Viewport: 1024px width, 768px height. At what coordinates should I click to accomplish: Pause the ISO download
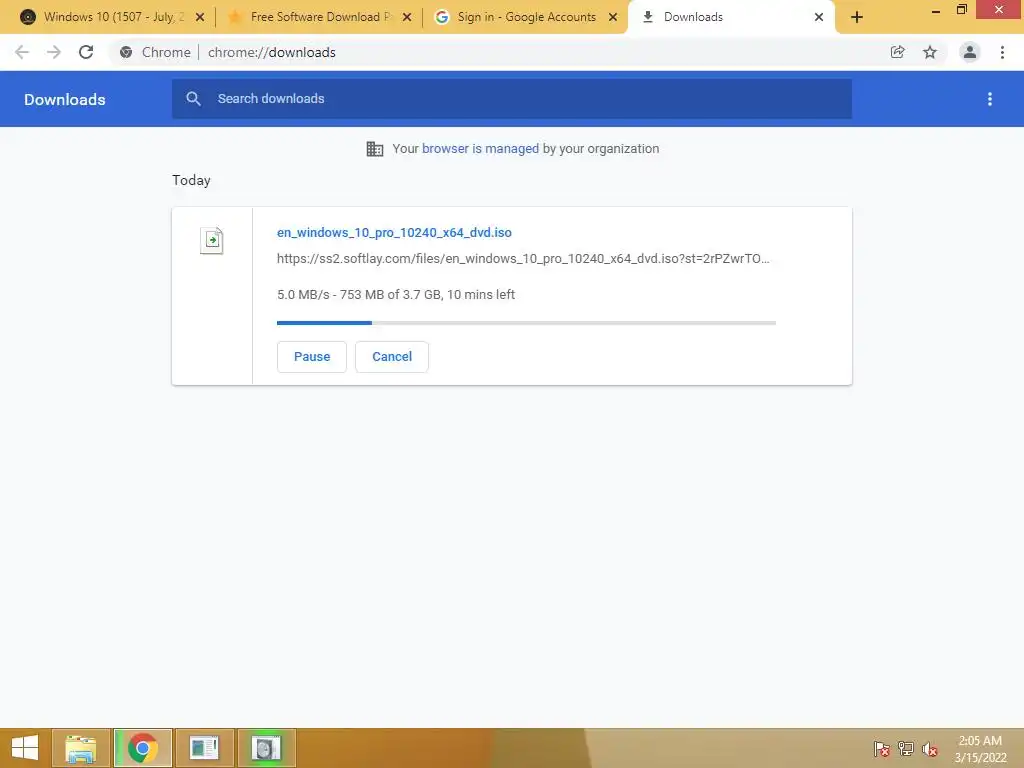click(312, 357)
